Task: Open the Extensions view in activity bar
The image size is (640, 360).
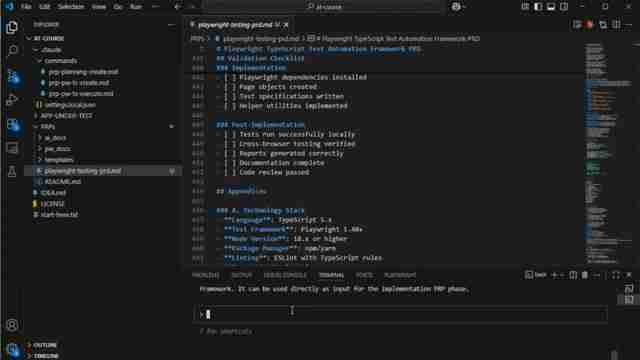Action: 13,124
